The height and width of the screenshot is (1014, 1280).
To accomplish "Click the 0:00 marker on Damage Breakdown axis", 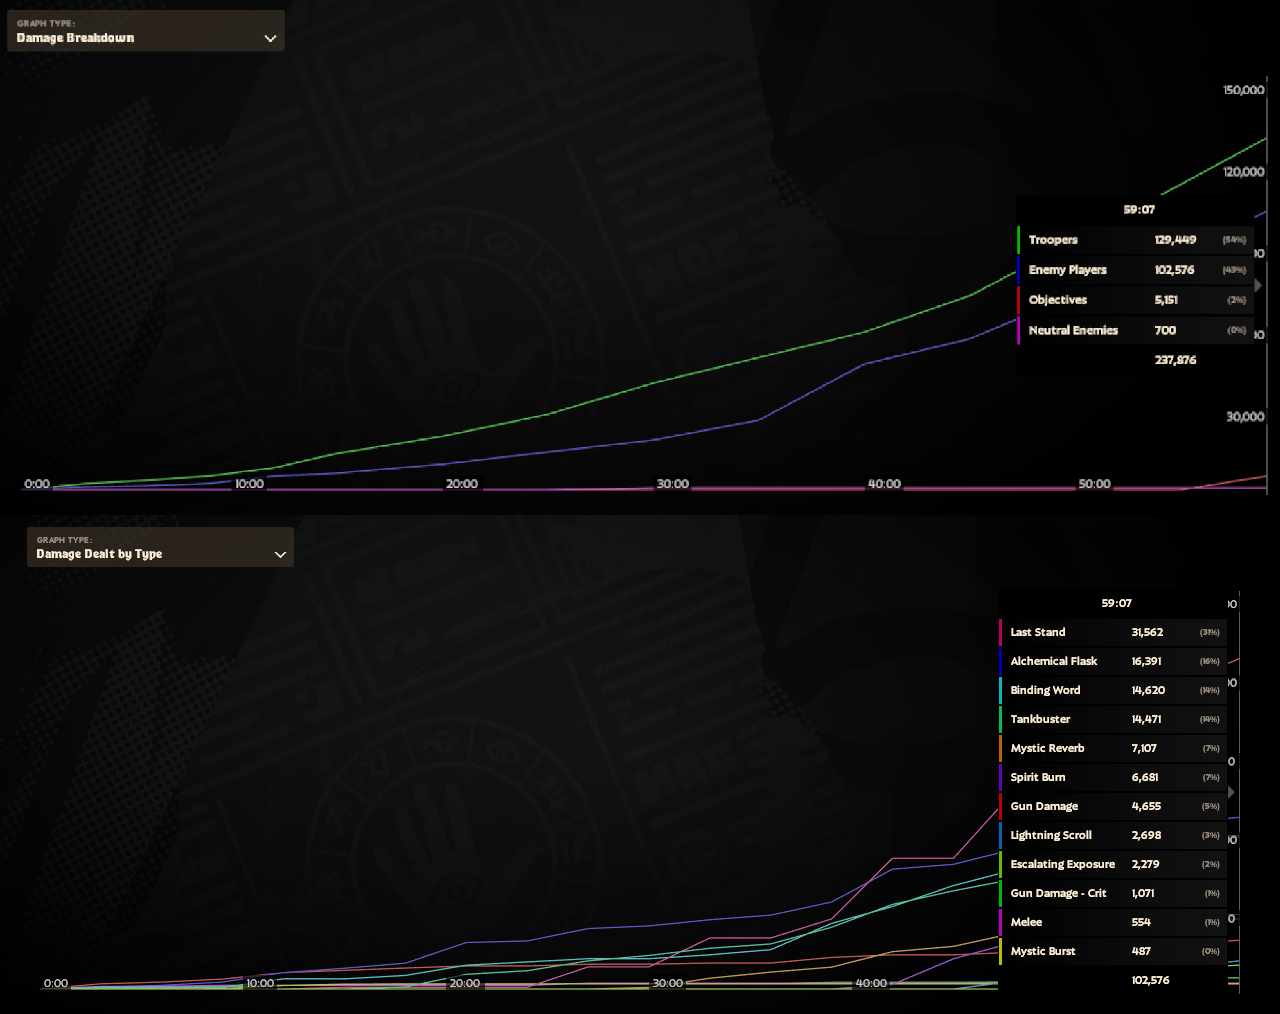I will tap(37, 484).
